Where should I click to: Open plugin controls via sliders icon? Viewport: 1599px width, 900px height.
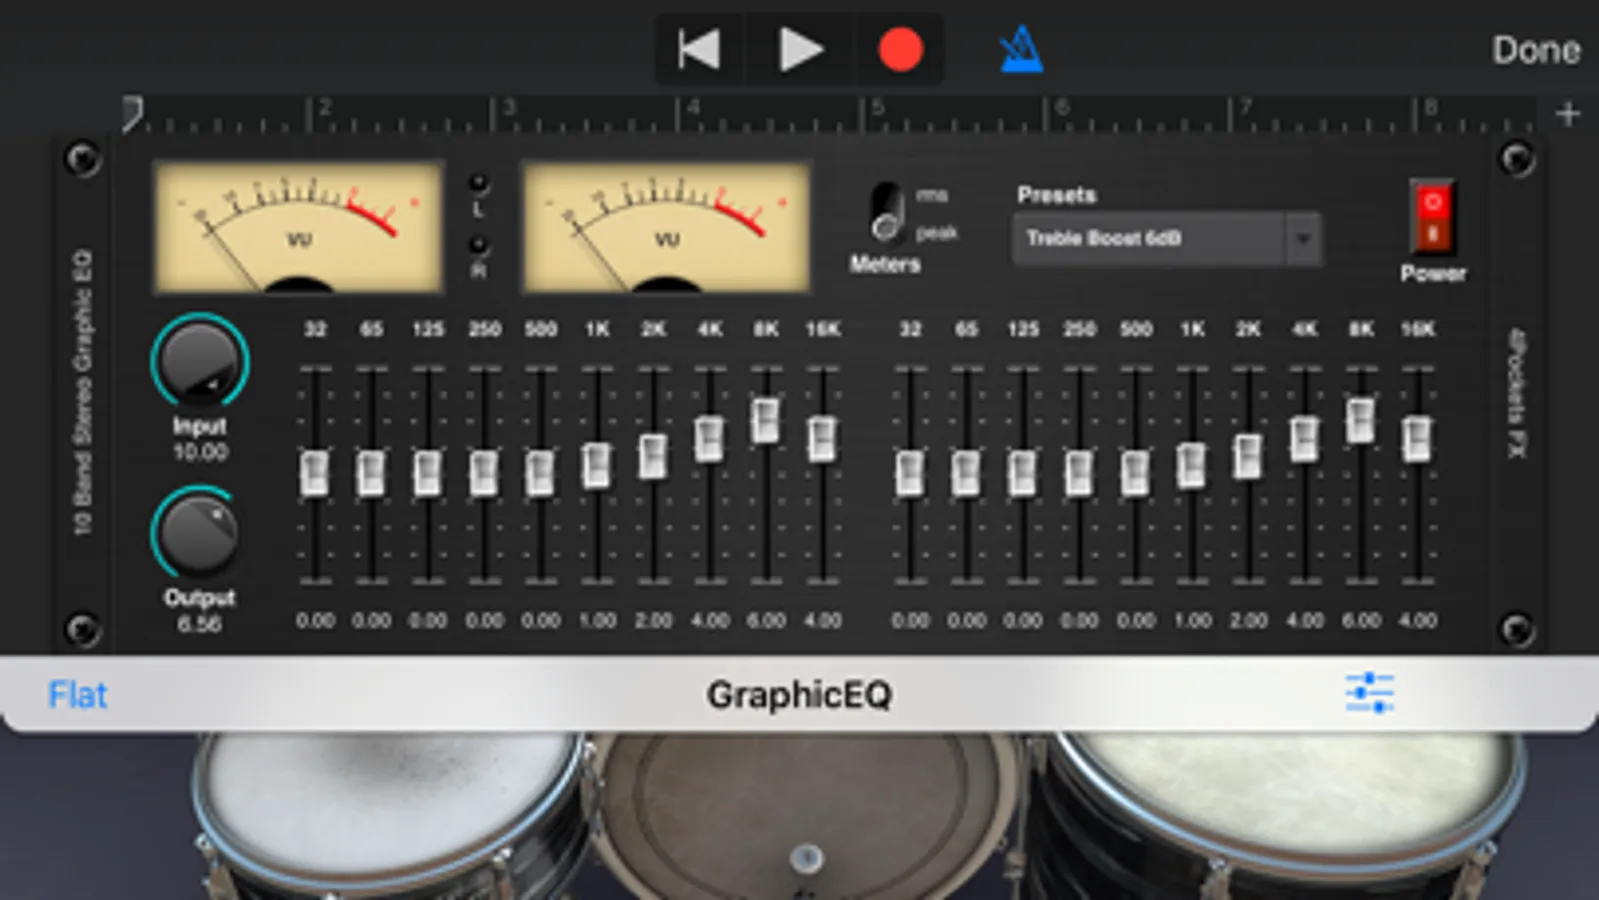(x=1369, y=693)
